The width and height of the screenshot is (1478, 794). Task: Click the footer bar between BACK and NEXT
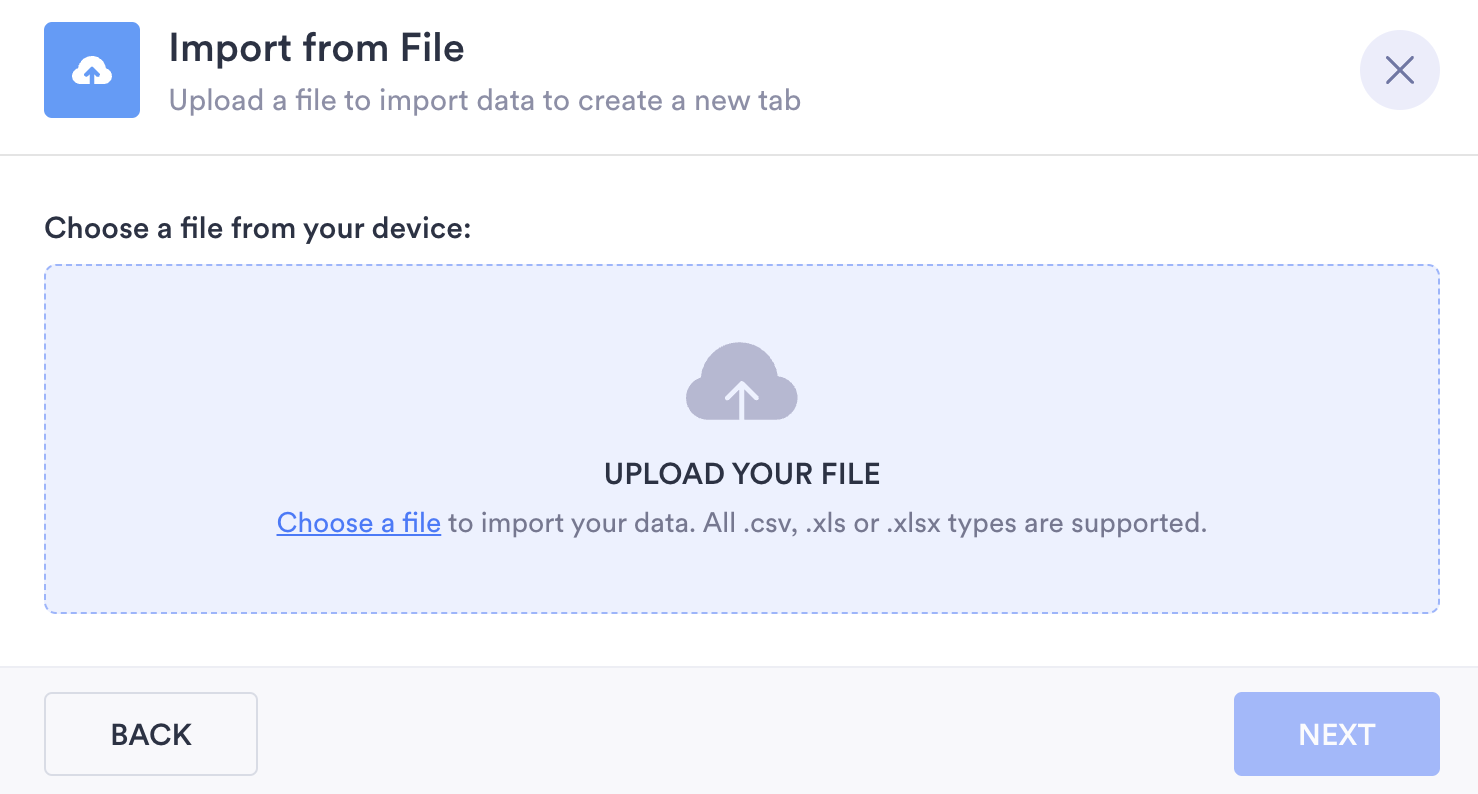pyautogui.click(x=745, y=734)
